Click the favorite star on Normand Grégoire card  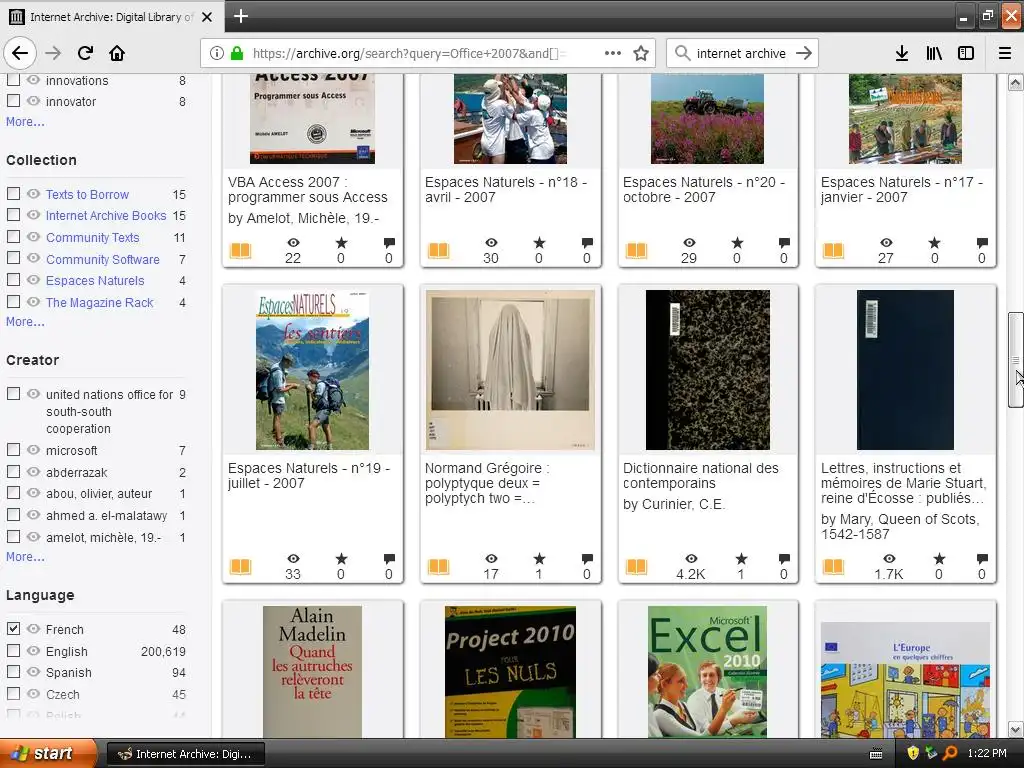tap(539, 559)
